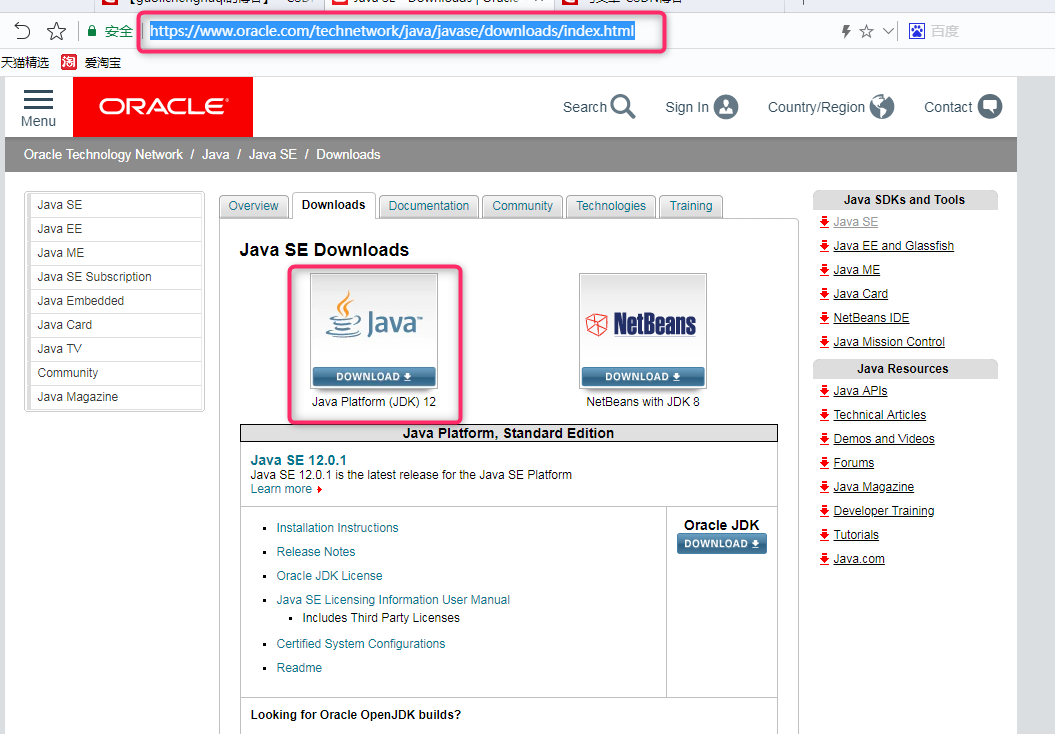Select the address bar URL field
Screen dimensions: 1055x734
[x=392, y=31]
